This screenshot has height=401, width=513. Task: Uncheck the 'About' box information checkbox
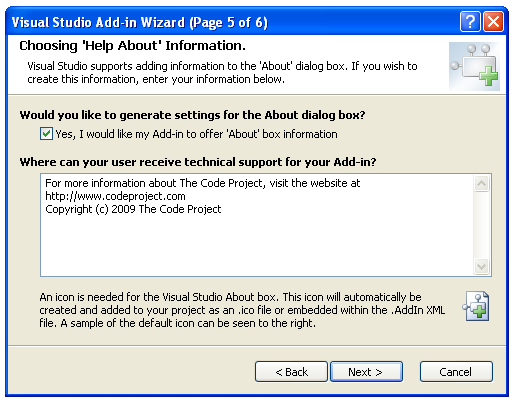(x=46, y=134)
